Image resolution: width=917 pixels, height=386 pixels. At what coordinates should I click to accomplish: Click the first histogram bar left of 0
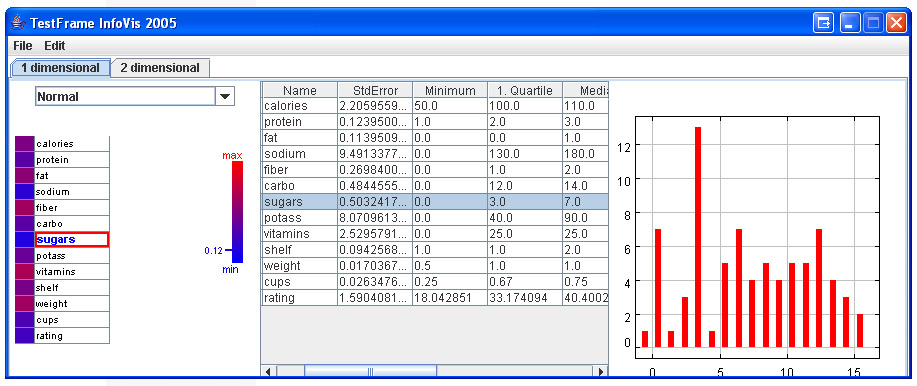[x=644, y=339]
